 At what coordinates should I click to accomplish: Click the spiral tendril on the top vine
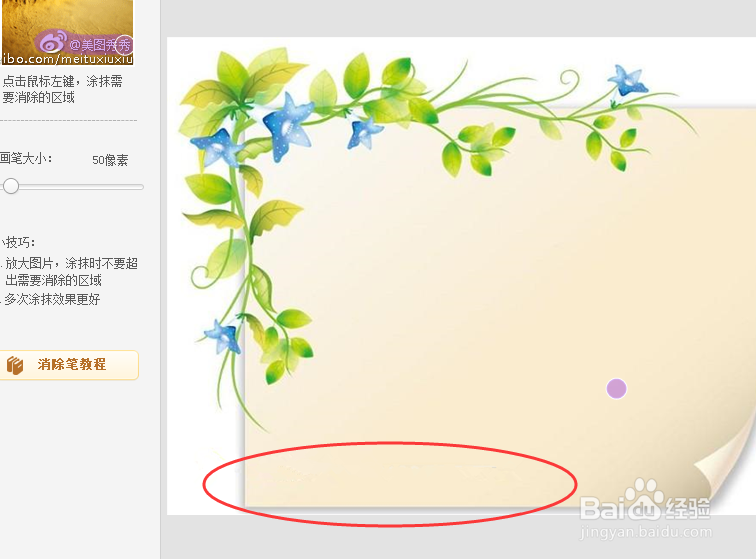[570, 78]
